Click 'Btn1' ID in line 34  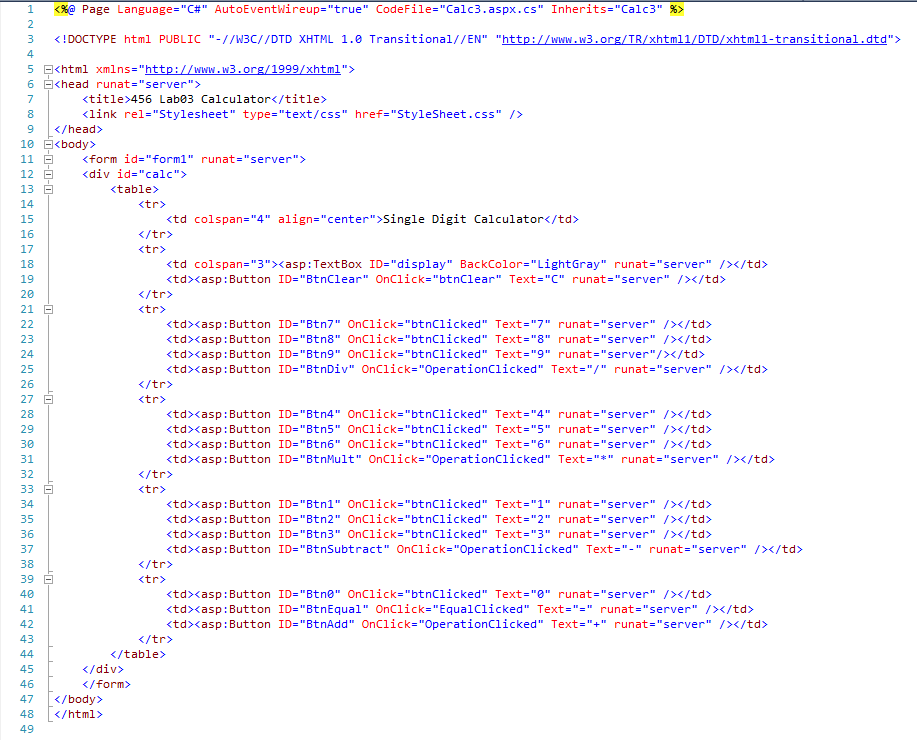pyautogui.click(x=320, y=504)
